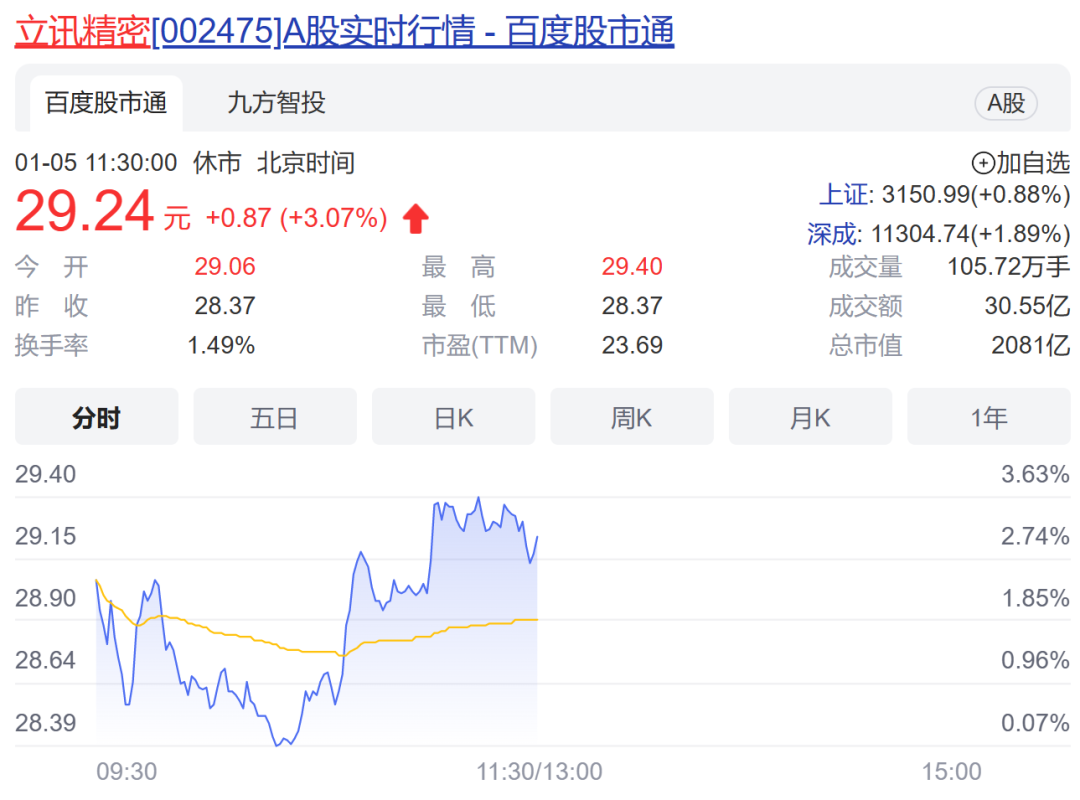Image resolution: width=1080 pixels, height=800 pixels.
Task: Click the change value +0.87 (+3.07%)
Action: pyautogui.click(x=297, y=218)
